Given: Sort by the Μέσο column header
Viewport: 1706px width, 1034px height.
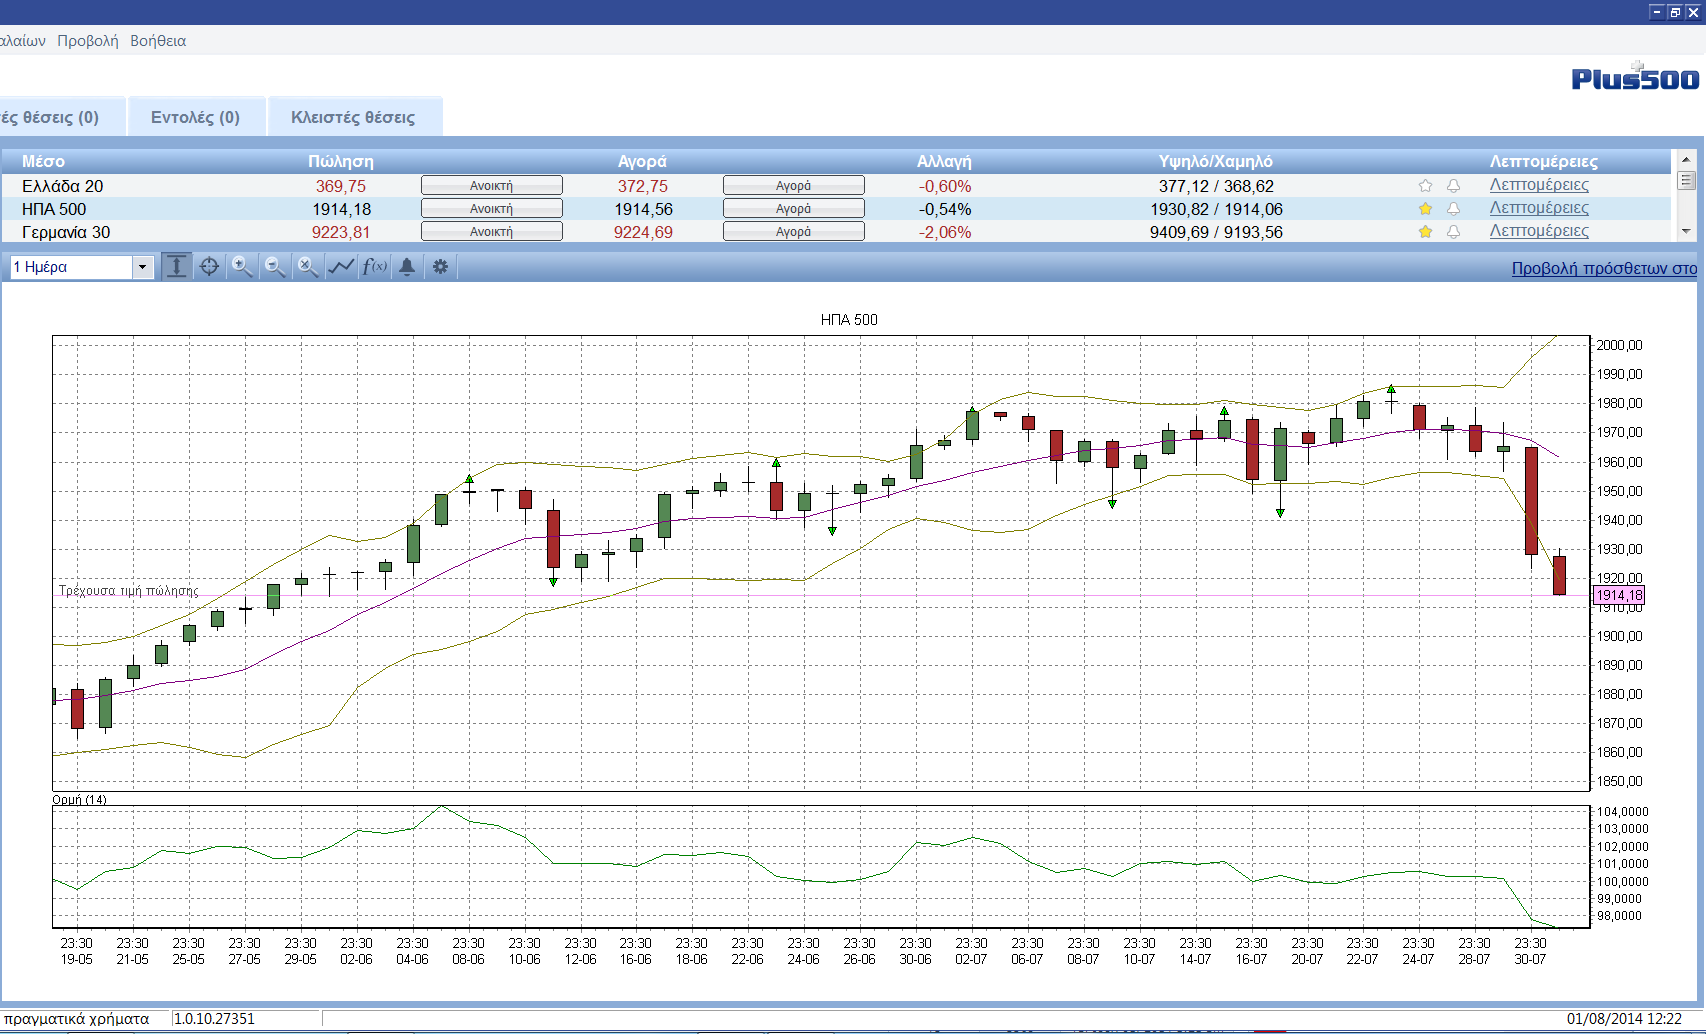Looking at the screenshot, I should point(43,161).
